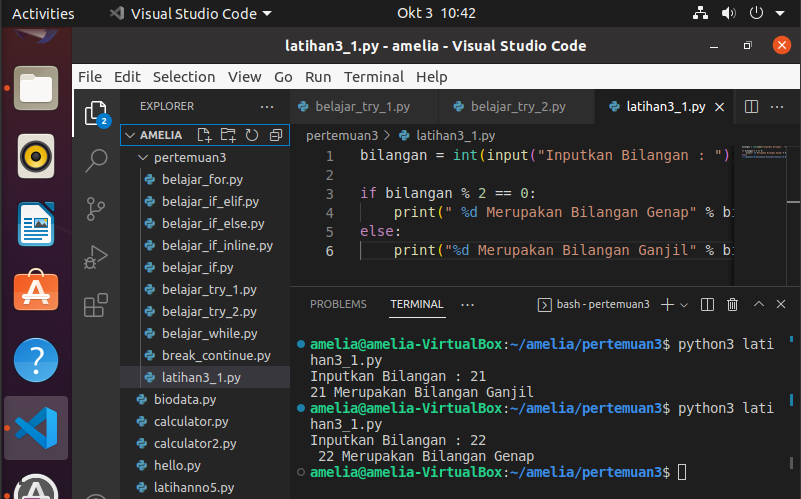The width and height of the screenshot is (801, 499).
Task: Switch to the PROBLEMS panel tab
Action: pyautogui.click(x=338, y=304)
